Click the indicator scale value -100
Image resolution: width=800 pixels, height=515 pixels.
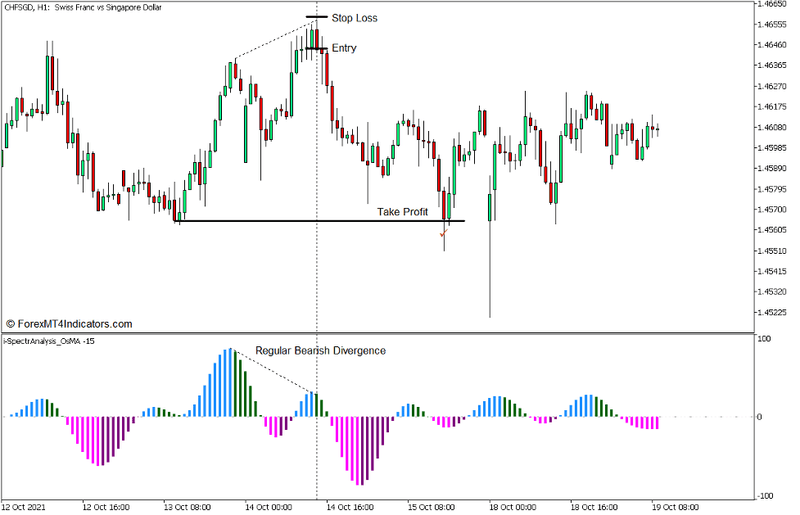click(766, 496)
